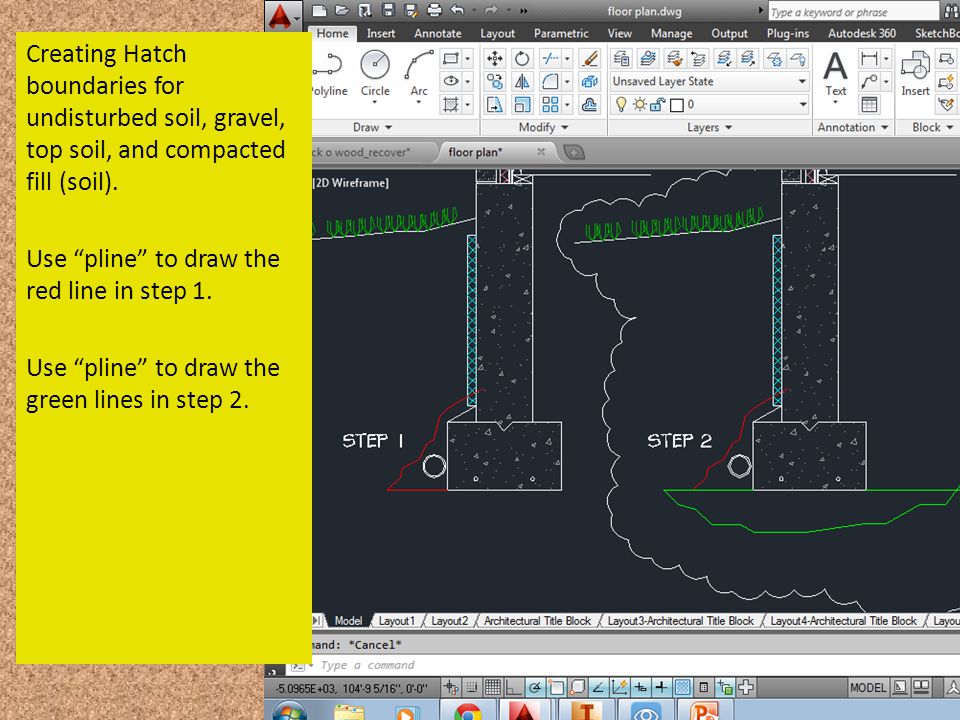Expand the Layers panel
The width and height of the screenshot is (960, 720).
pyautogui.click(x=710, y=127)
